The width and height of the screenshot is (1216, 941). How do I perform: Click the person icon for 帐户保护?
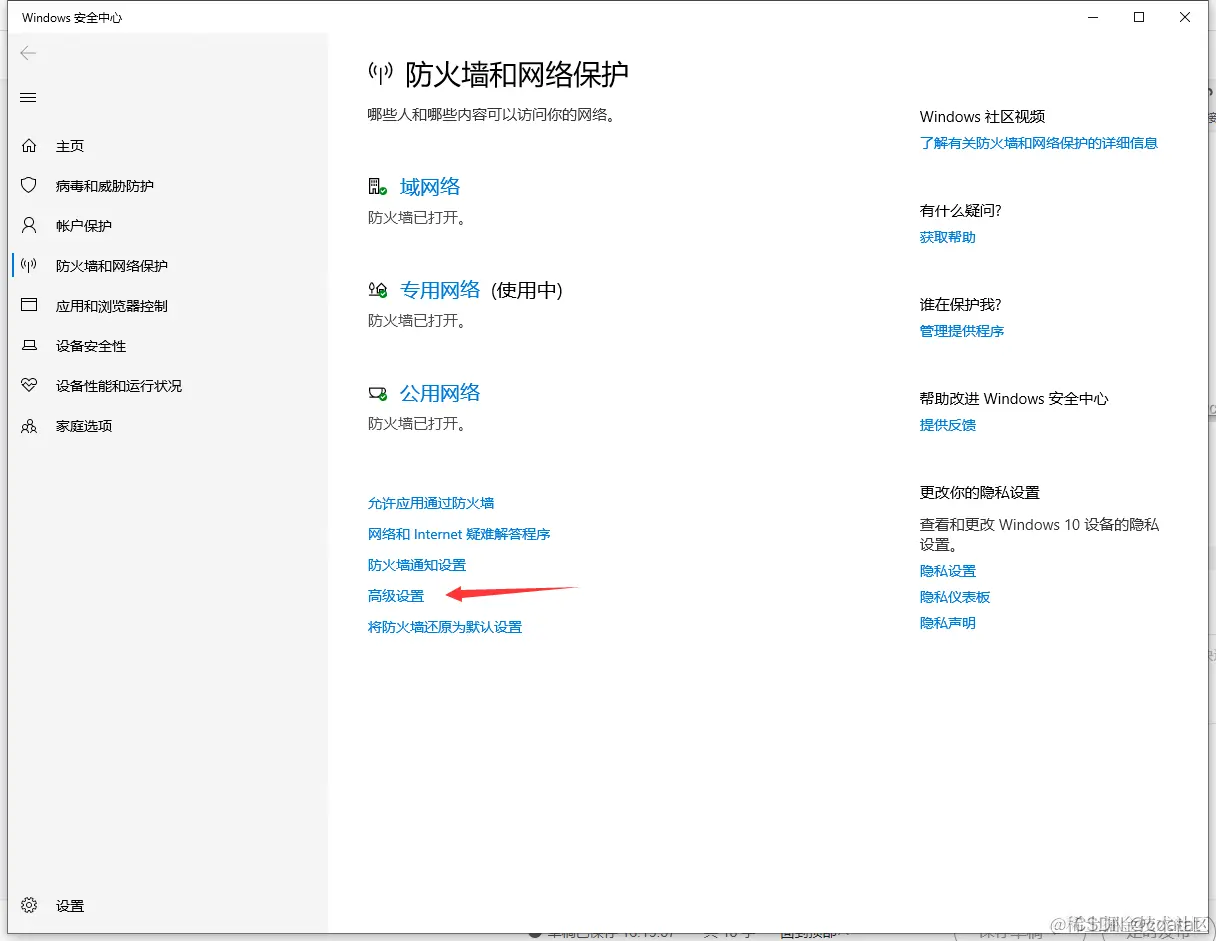point(29,225)
